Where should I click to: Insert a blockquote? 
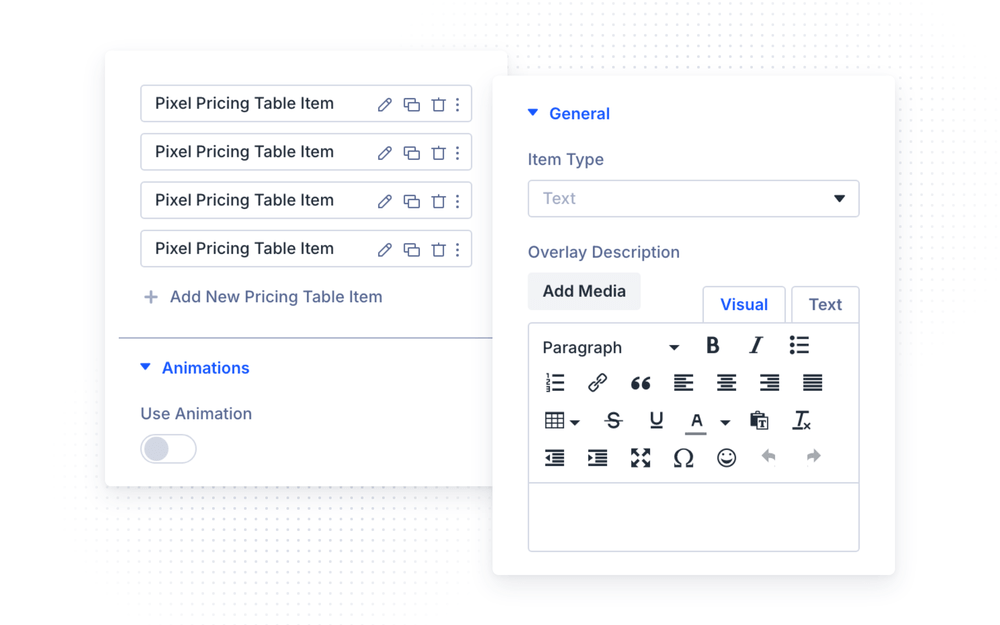tap(640, 383)
